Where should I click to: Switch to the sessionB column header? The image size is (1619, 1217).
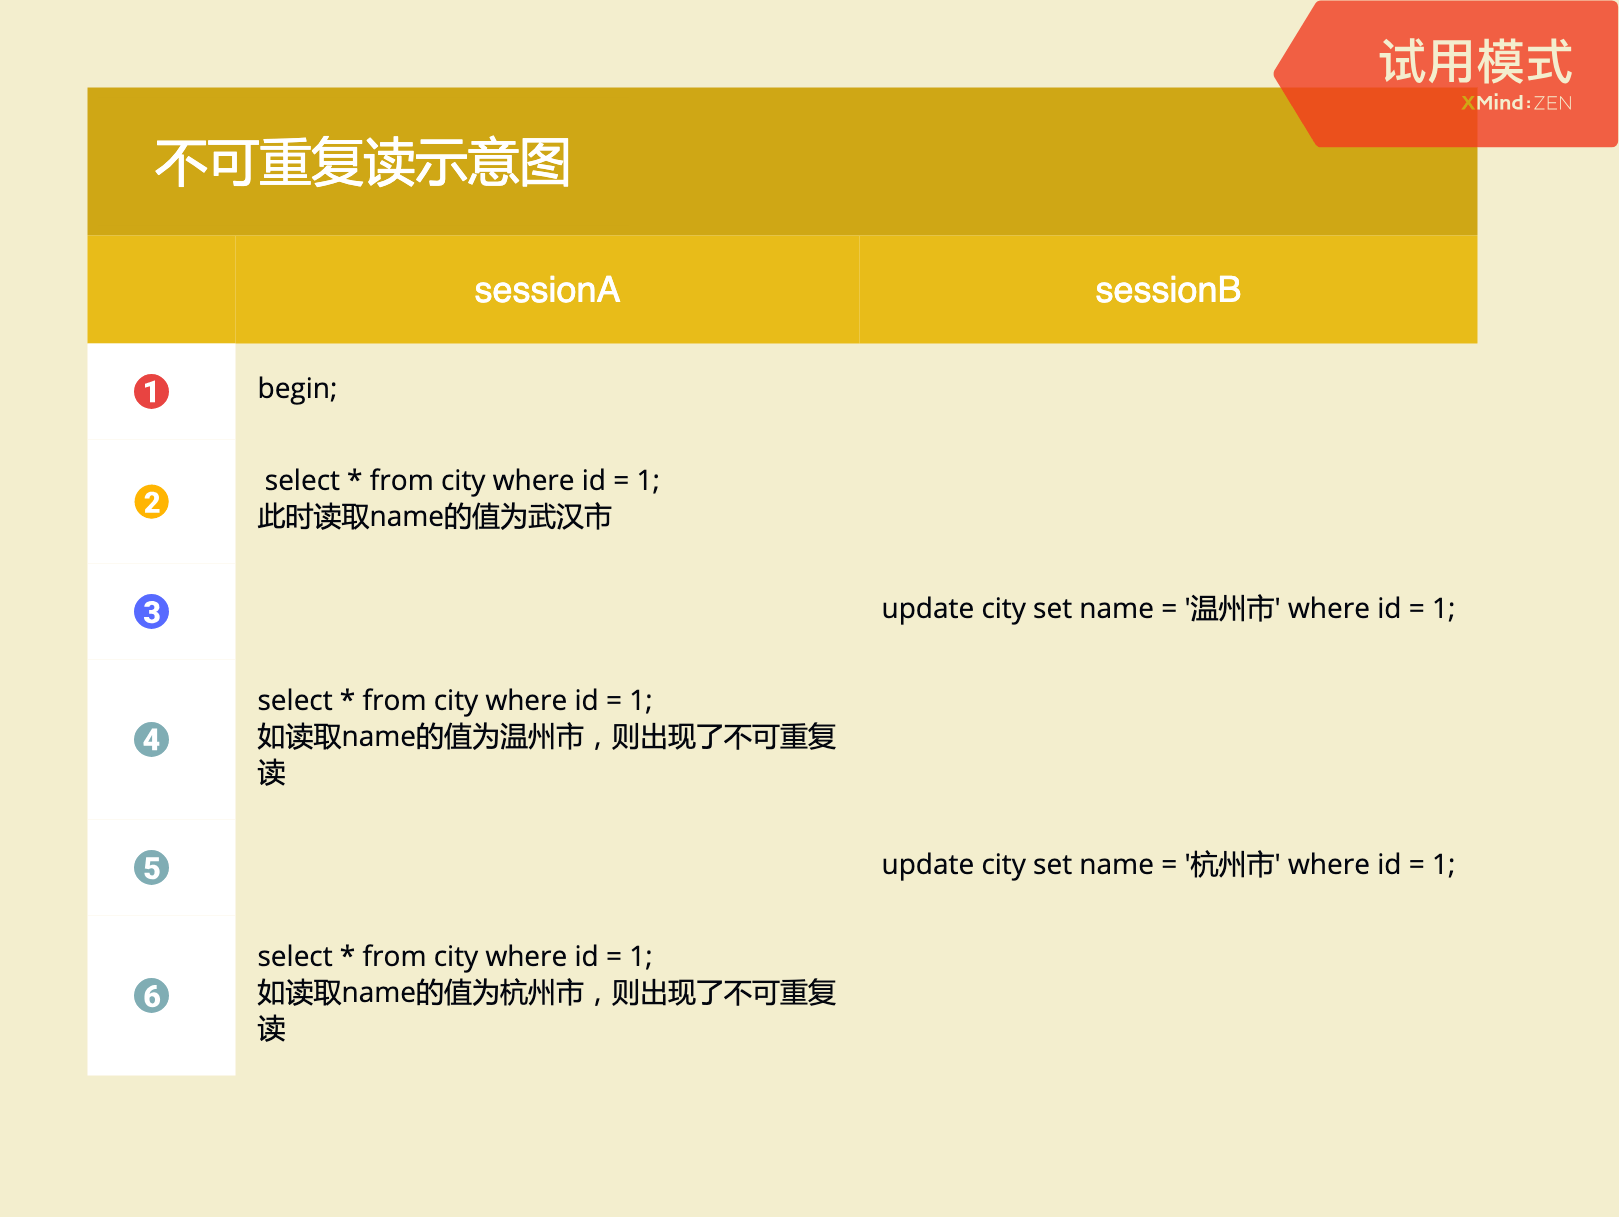pyautogui.click(x=1168, y=290)
